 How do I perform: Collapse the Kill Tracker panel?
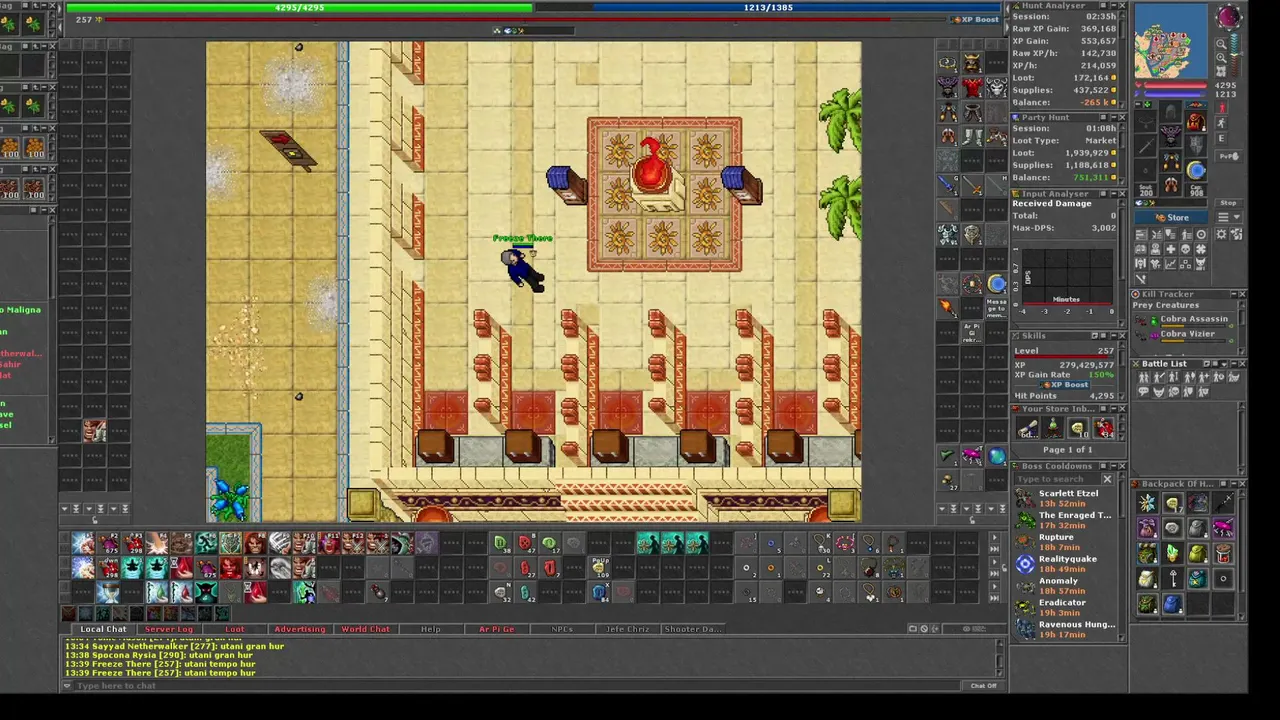[1232, 294]
